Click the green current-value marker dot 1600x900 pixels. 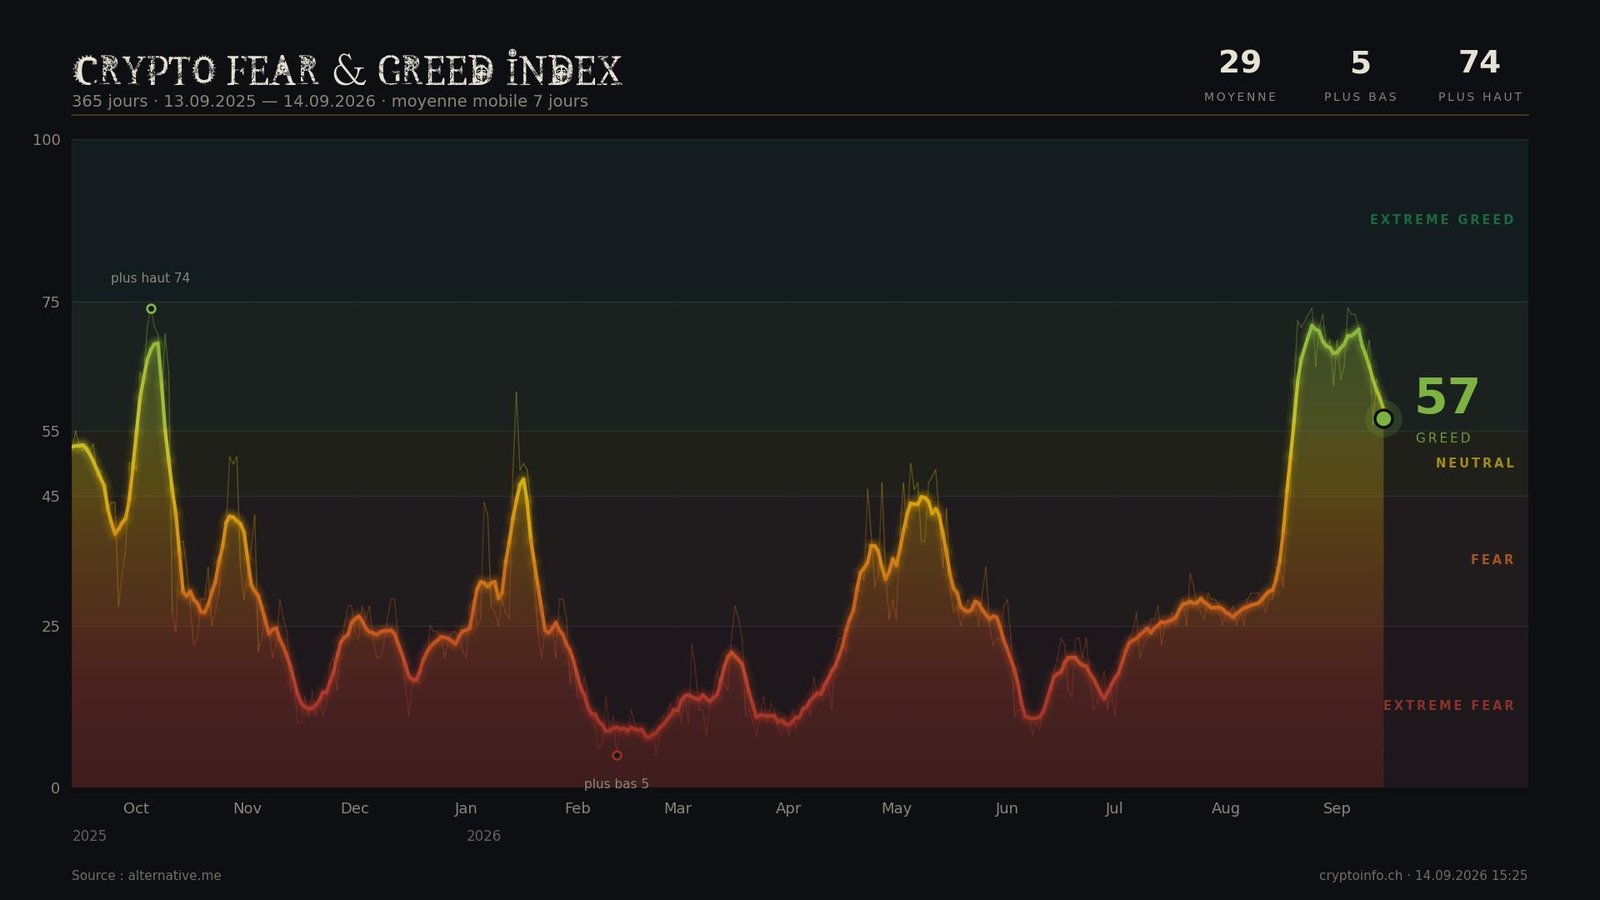pyautogui.click(x=1383, y=419)
